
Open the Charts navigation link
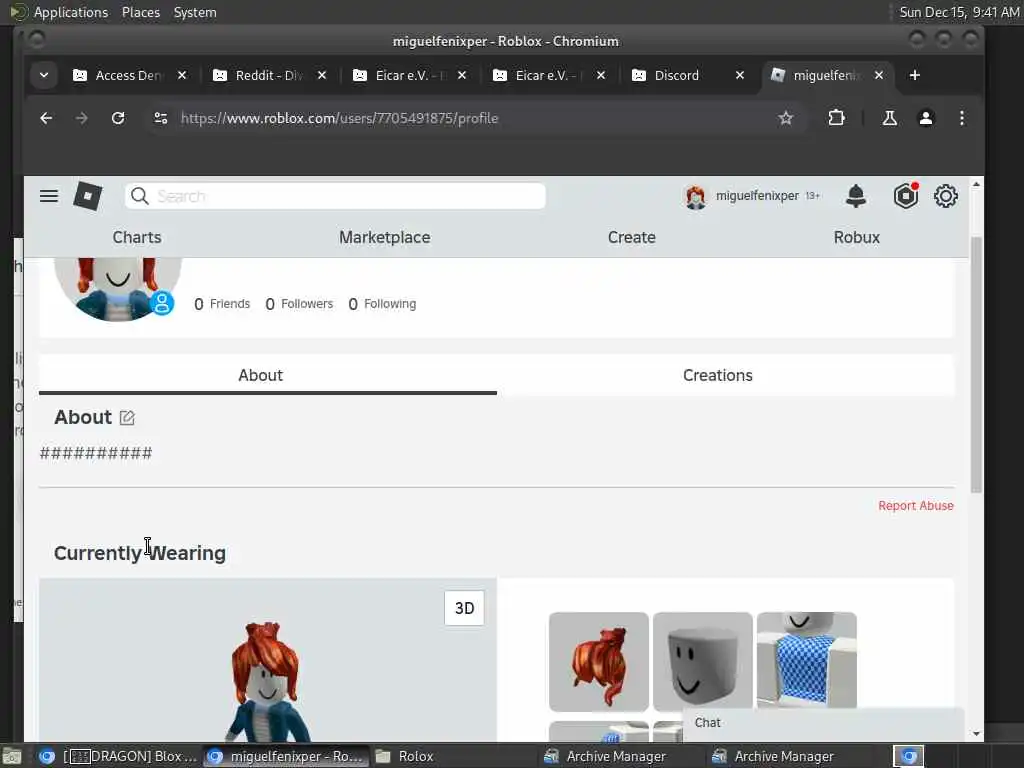pyautogui.click(x=136, y=238)
